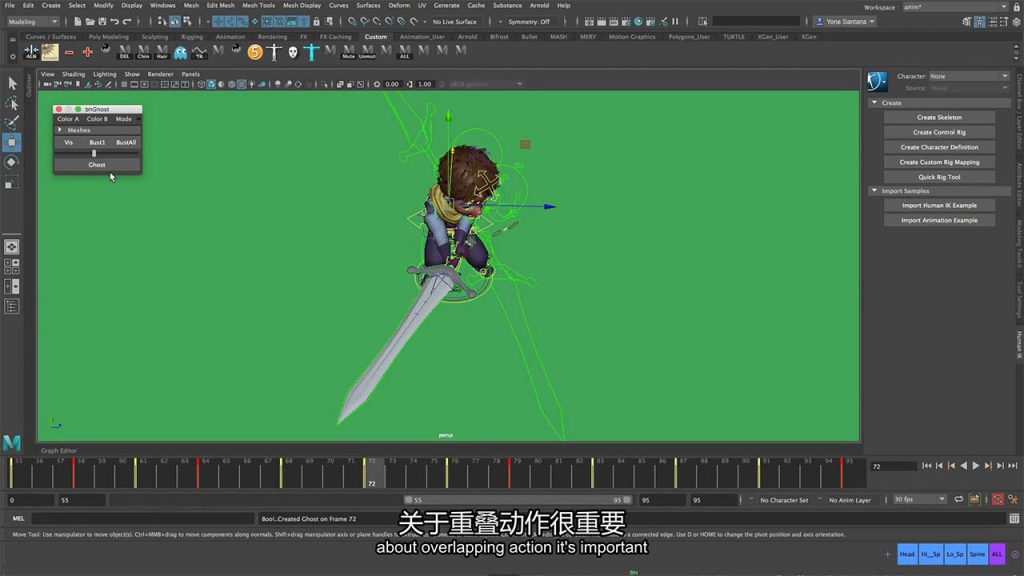This screenshot has width=1024, height=576.
Task: Click the Maya logo icon at bottom left
Action: [12, 443]
